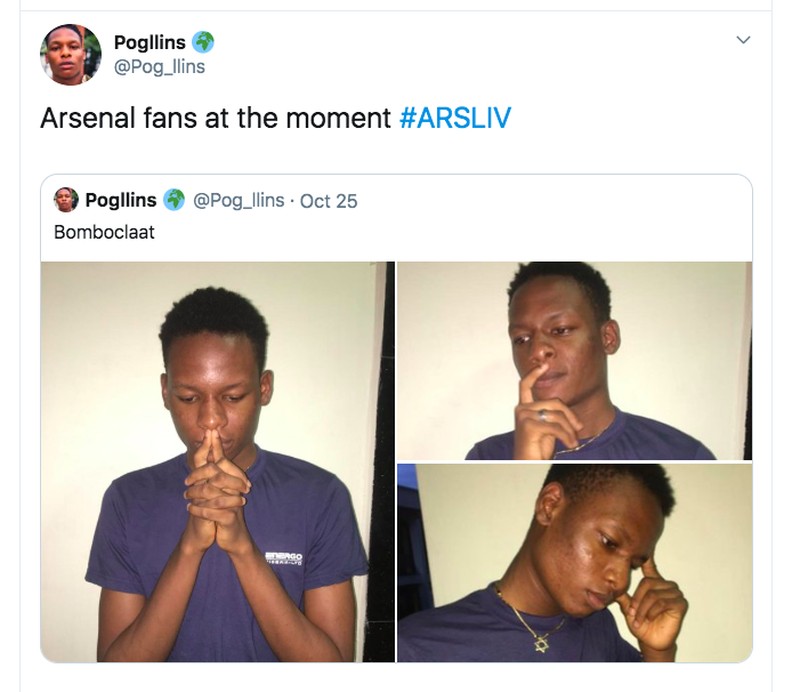Image resolution: width=800 pixels, height=692 pixels.
Task: Click the @Pog_llins handle under the main name
Action: tap(160, 66)
